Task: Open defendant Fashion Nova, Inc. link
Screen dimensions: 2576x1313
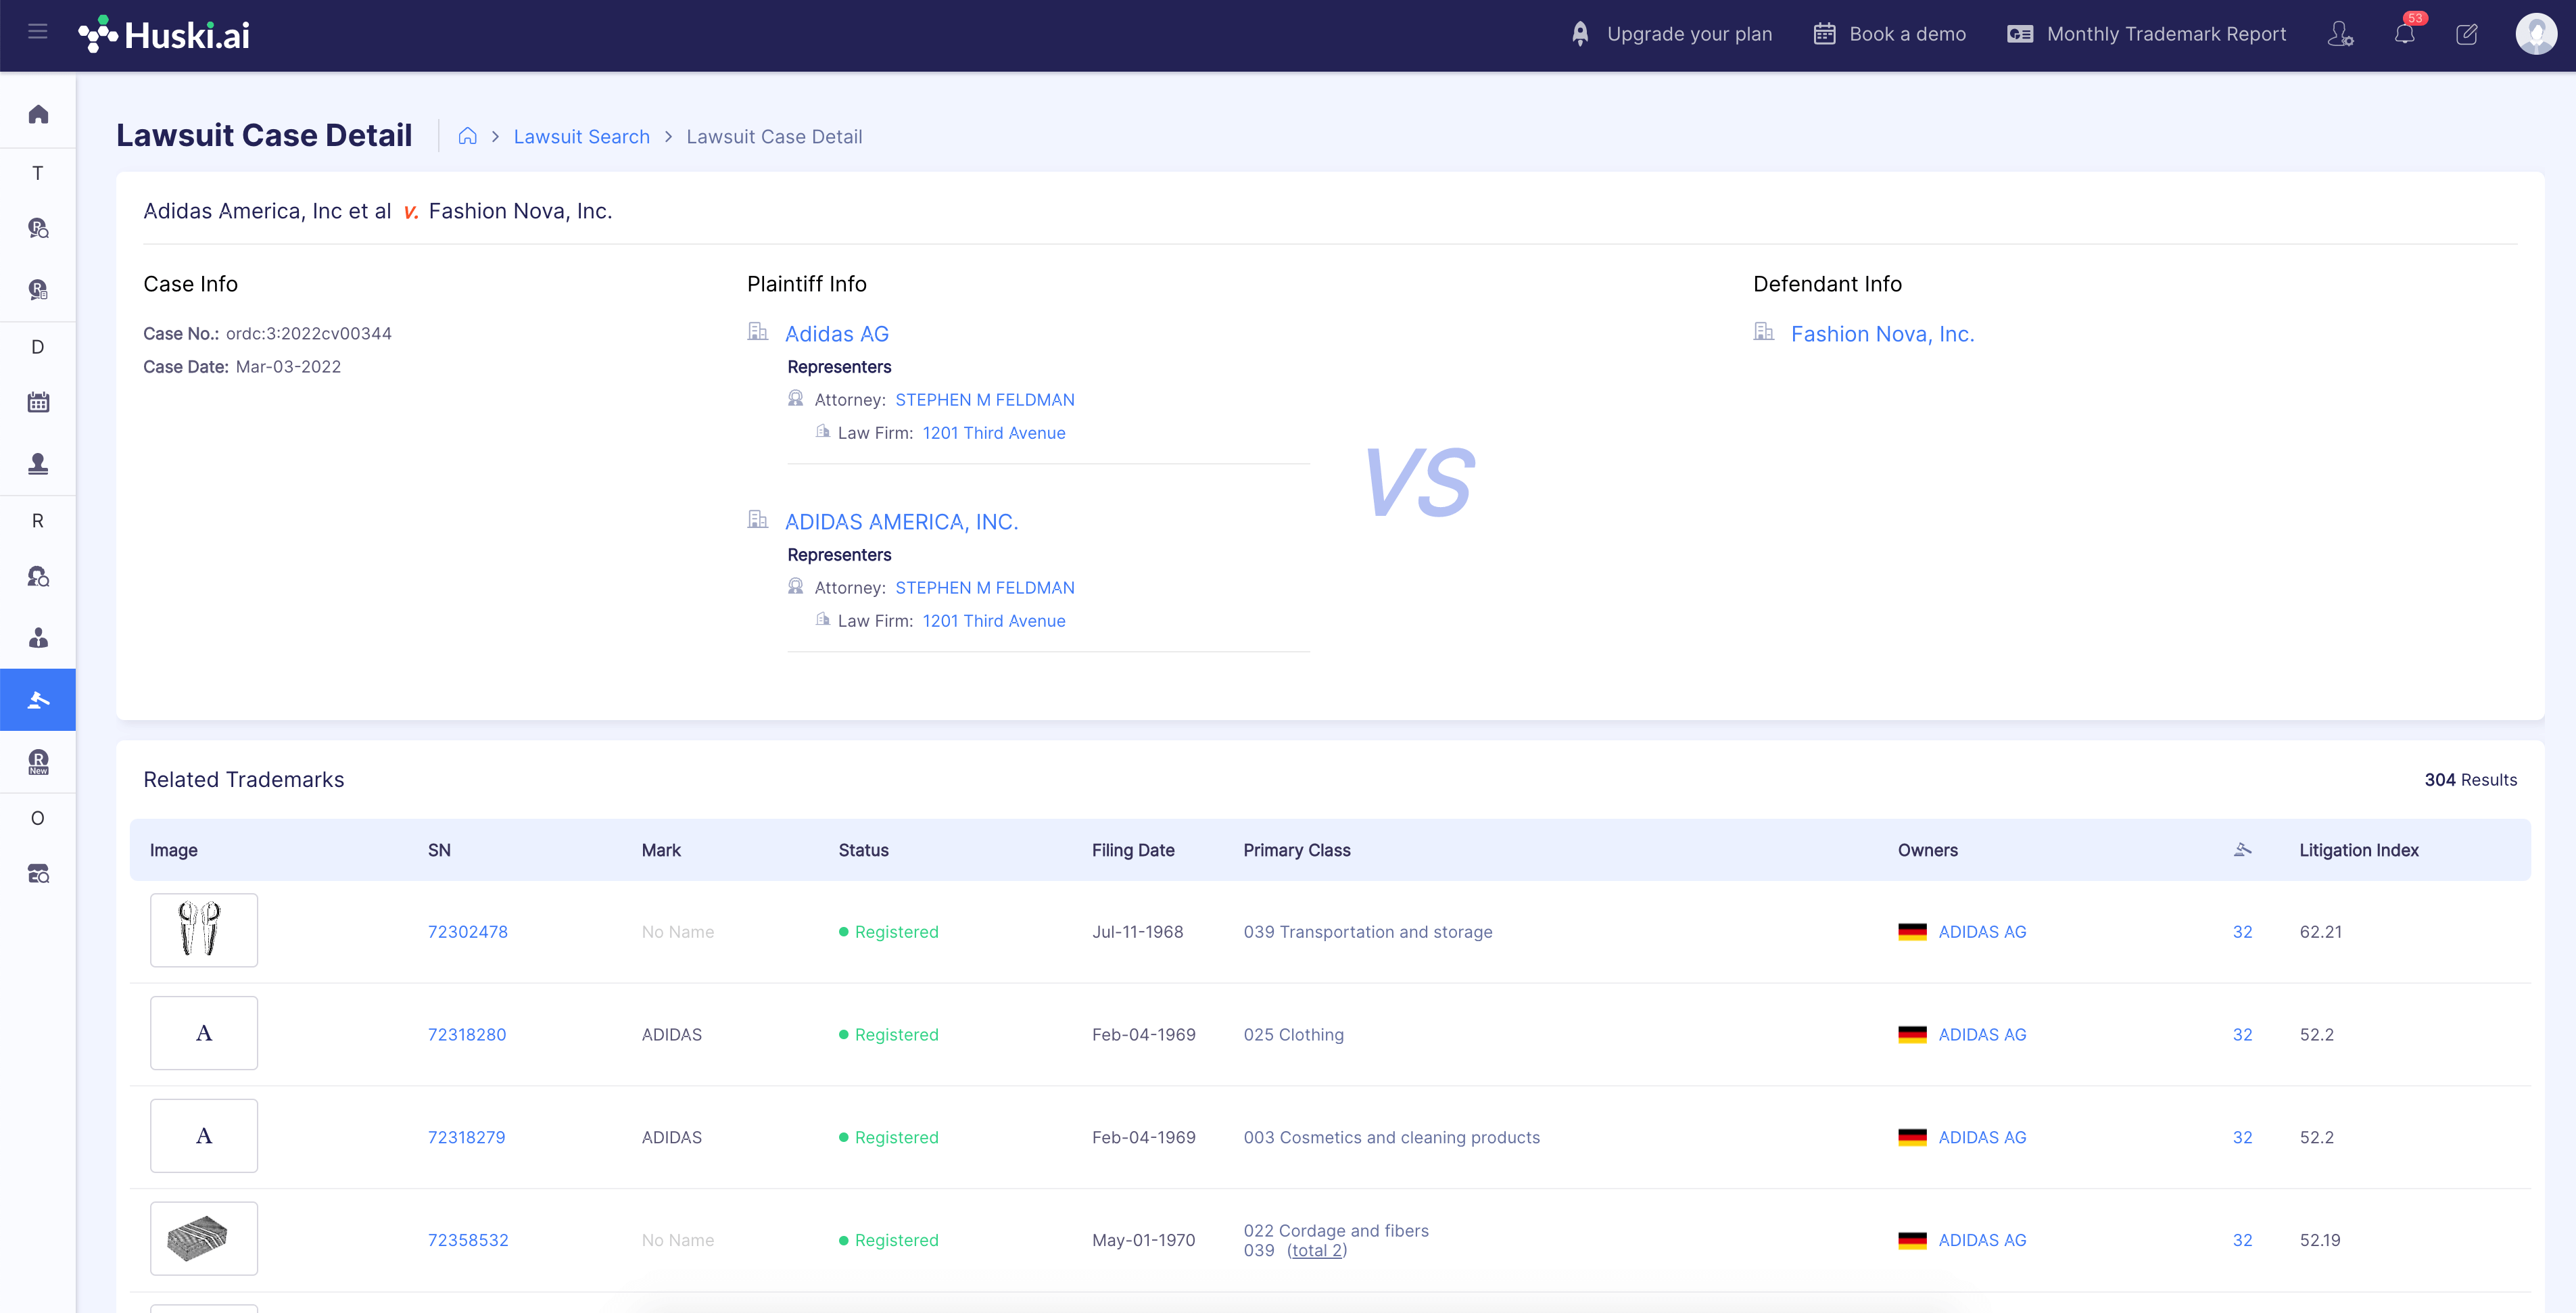Action: click(1882, 334)
